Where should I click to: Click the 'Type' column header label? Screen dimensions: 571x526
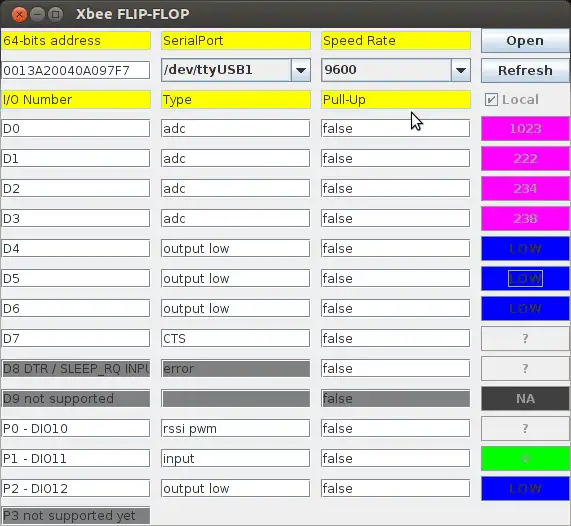pyautogui.click(x=236, y=99)
